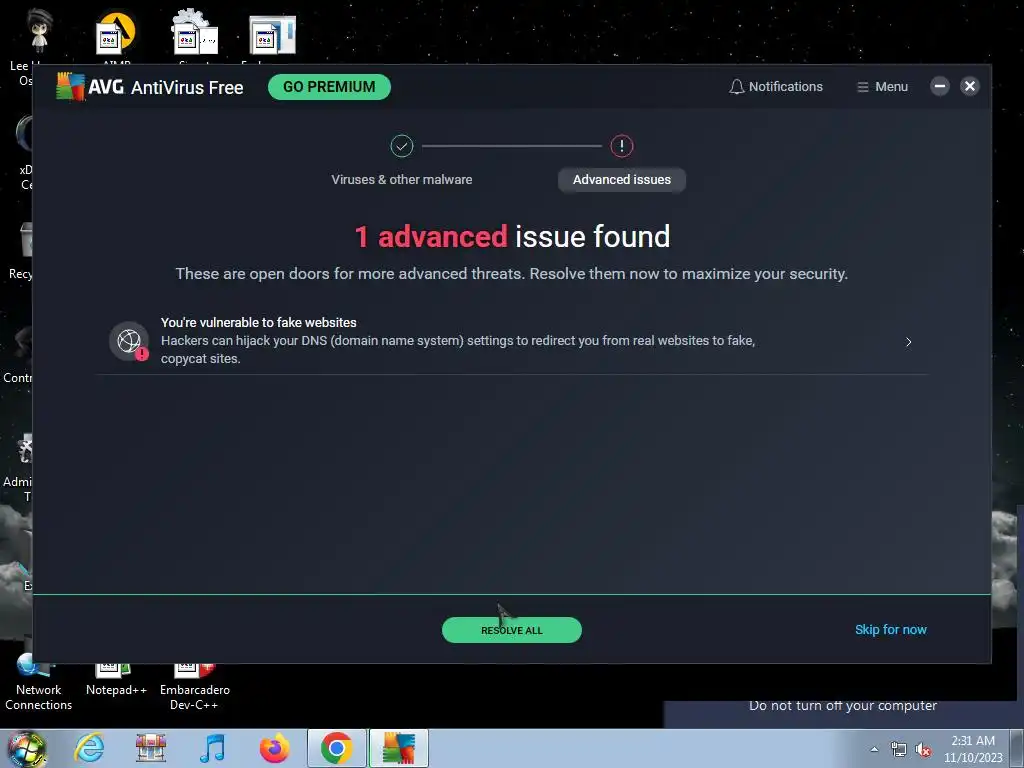Open Google Chrome from taskbar
The image size is (1024, 768).
point(336,748)
